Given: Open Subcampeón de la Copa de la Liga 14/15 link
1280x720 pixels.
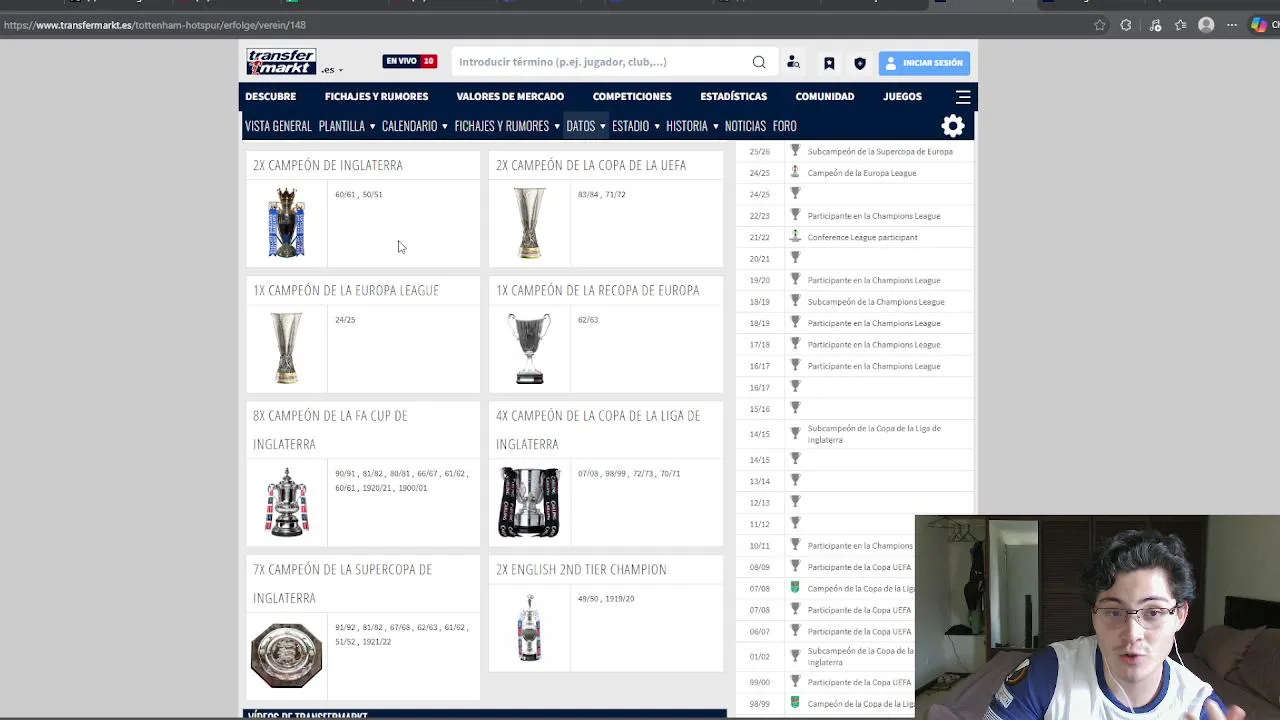Looking at the screenshot, I should 874,434.
